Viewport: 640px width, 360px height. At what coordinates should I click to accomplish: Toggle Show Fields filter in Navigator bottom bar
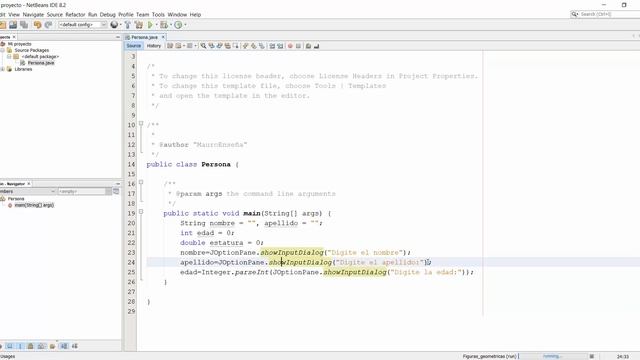click(x=9, y=346)
